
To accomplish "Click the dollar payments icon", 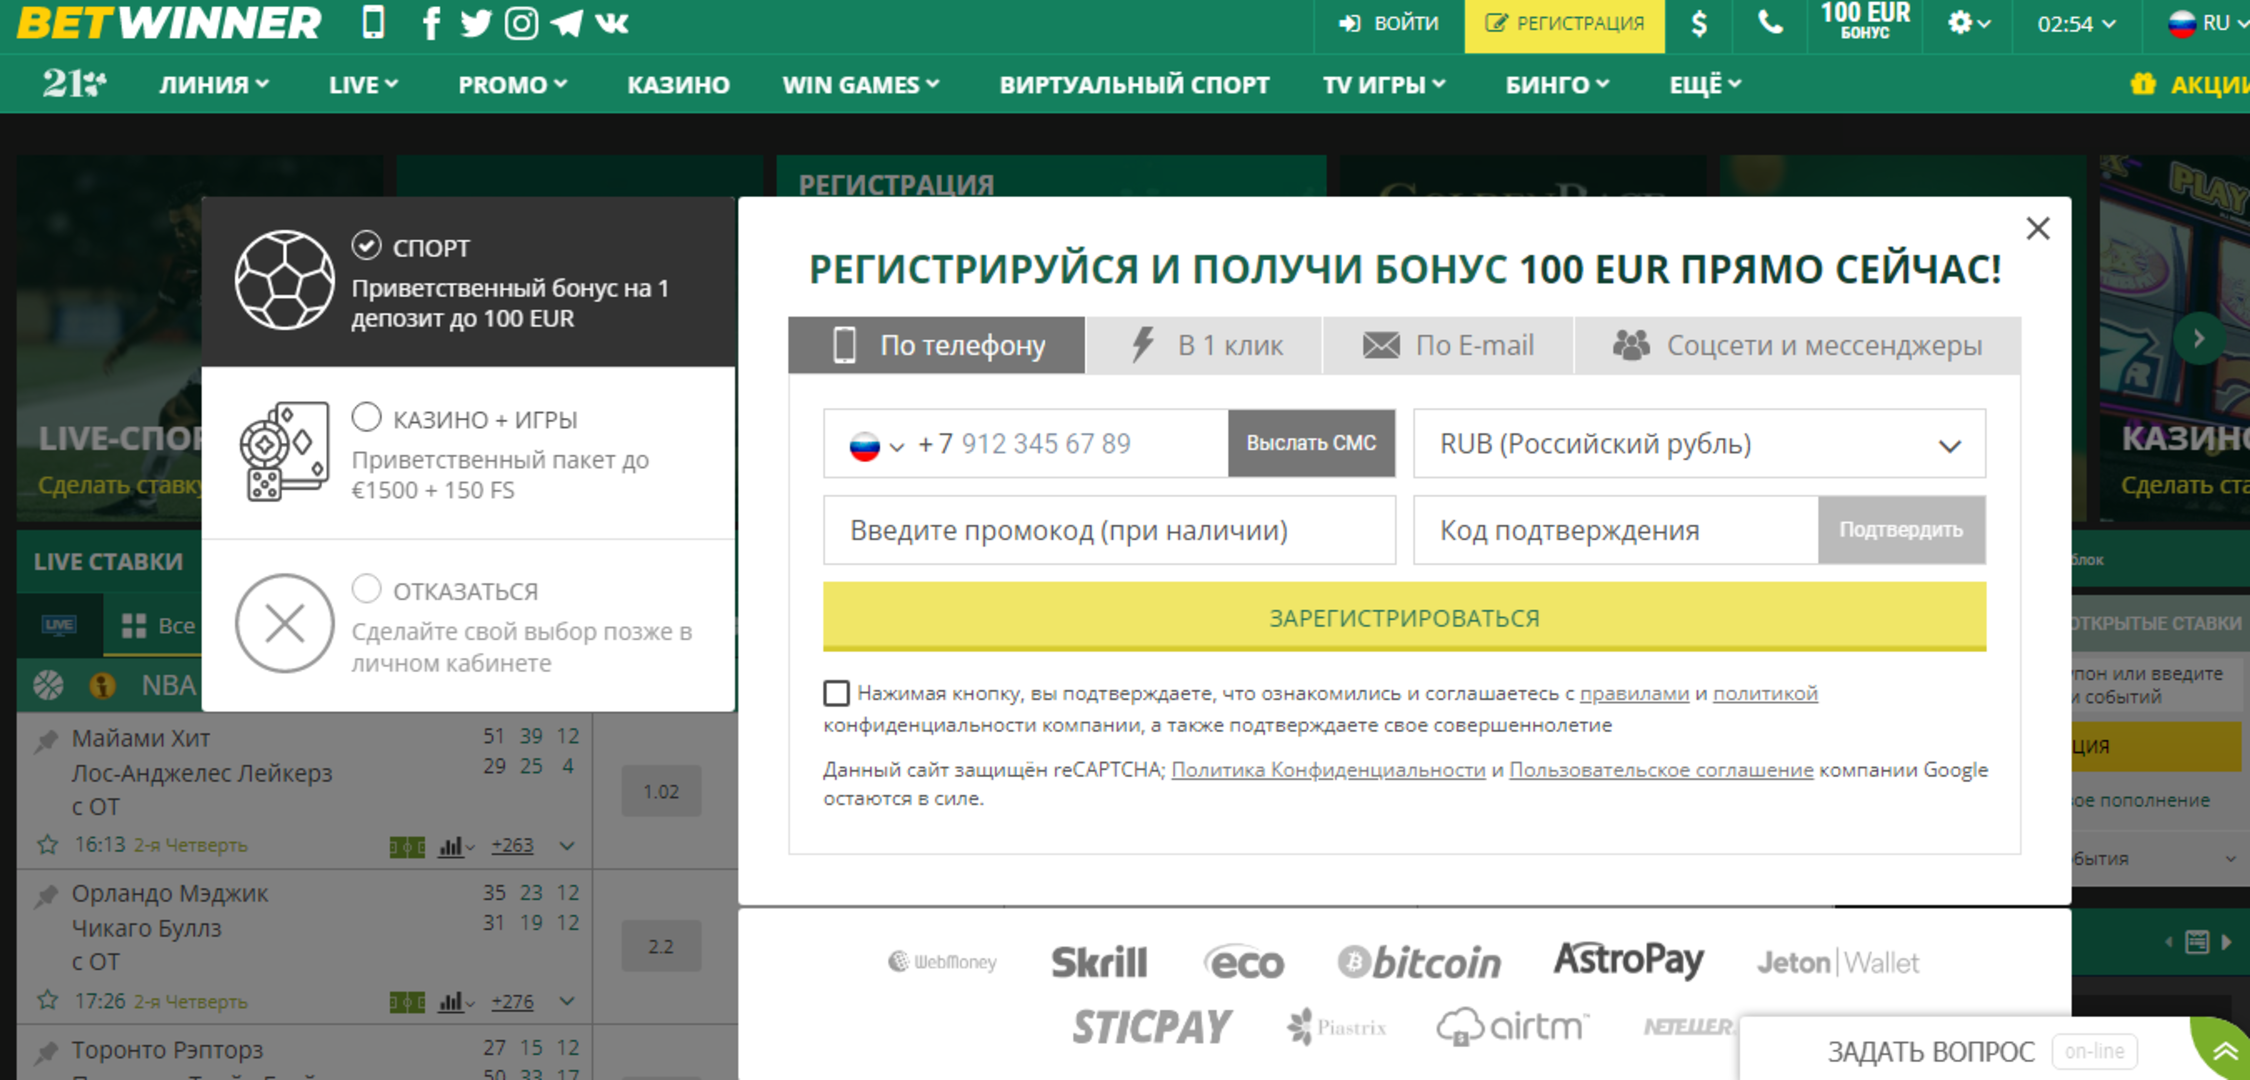I will (x=1699, y=23).
